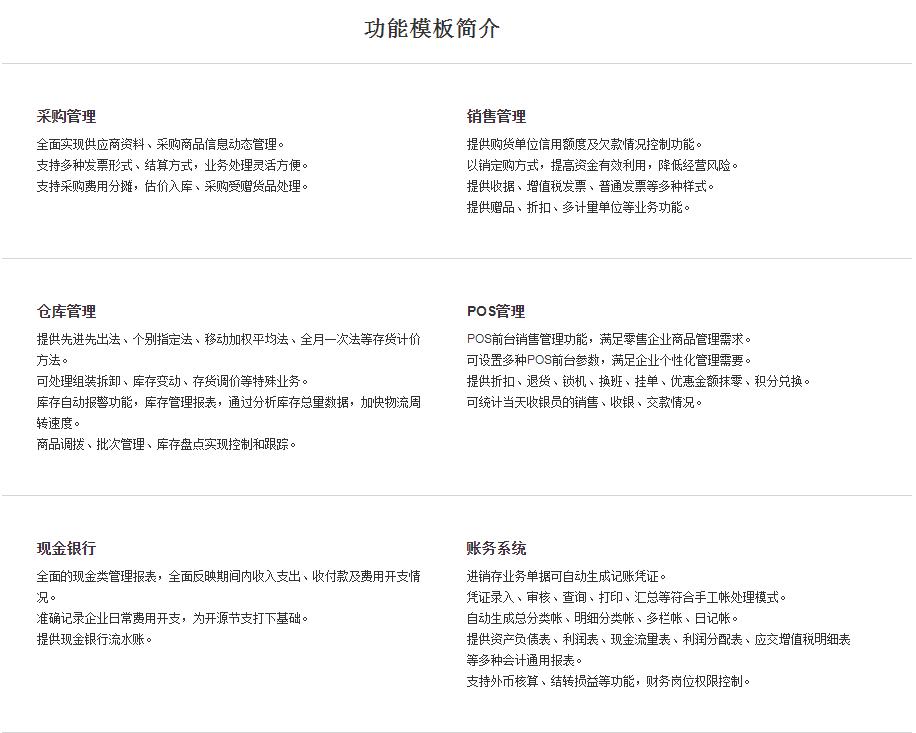The width and height of the screenshot is (916, 733).
Task: Click the line starting 提供先进先出法
Action: click(228, 339)
